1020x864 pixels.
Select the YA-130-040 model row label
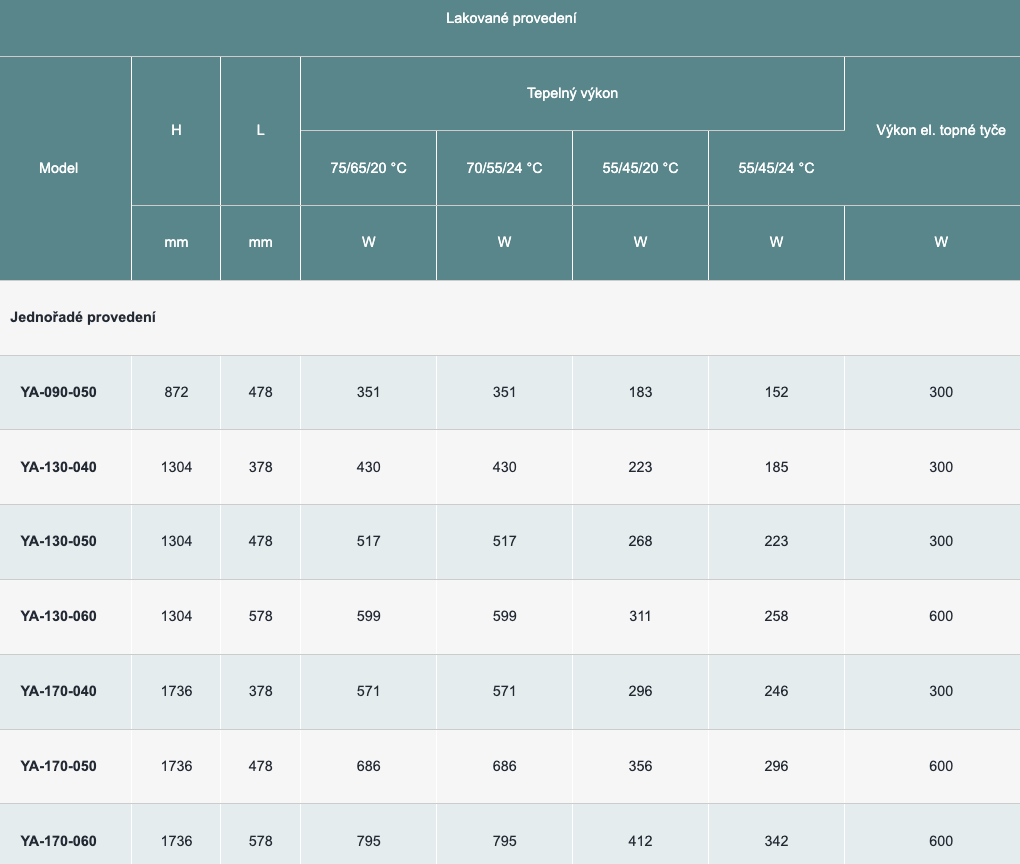coord(58,467)
